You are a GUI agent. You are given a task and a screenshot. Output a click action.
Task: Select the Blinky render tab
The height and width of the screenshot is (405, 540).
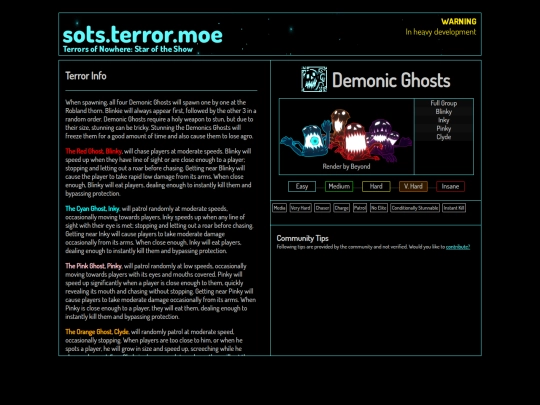[x=444, y=112]
